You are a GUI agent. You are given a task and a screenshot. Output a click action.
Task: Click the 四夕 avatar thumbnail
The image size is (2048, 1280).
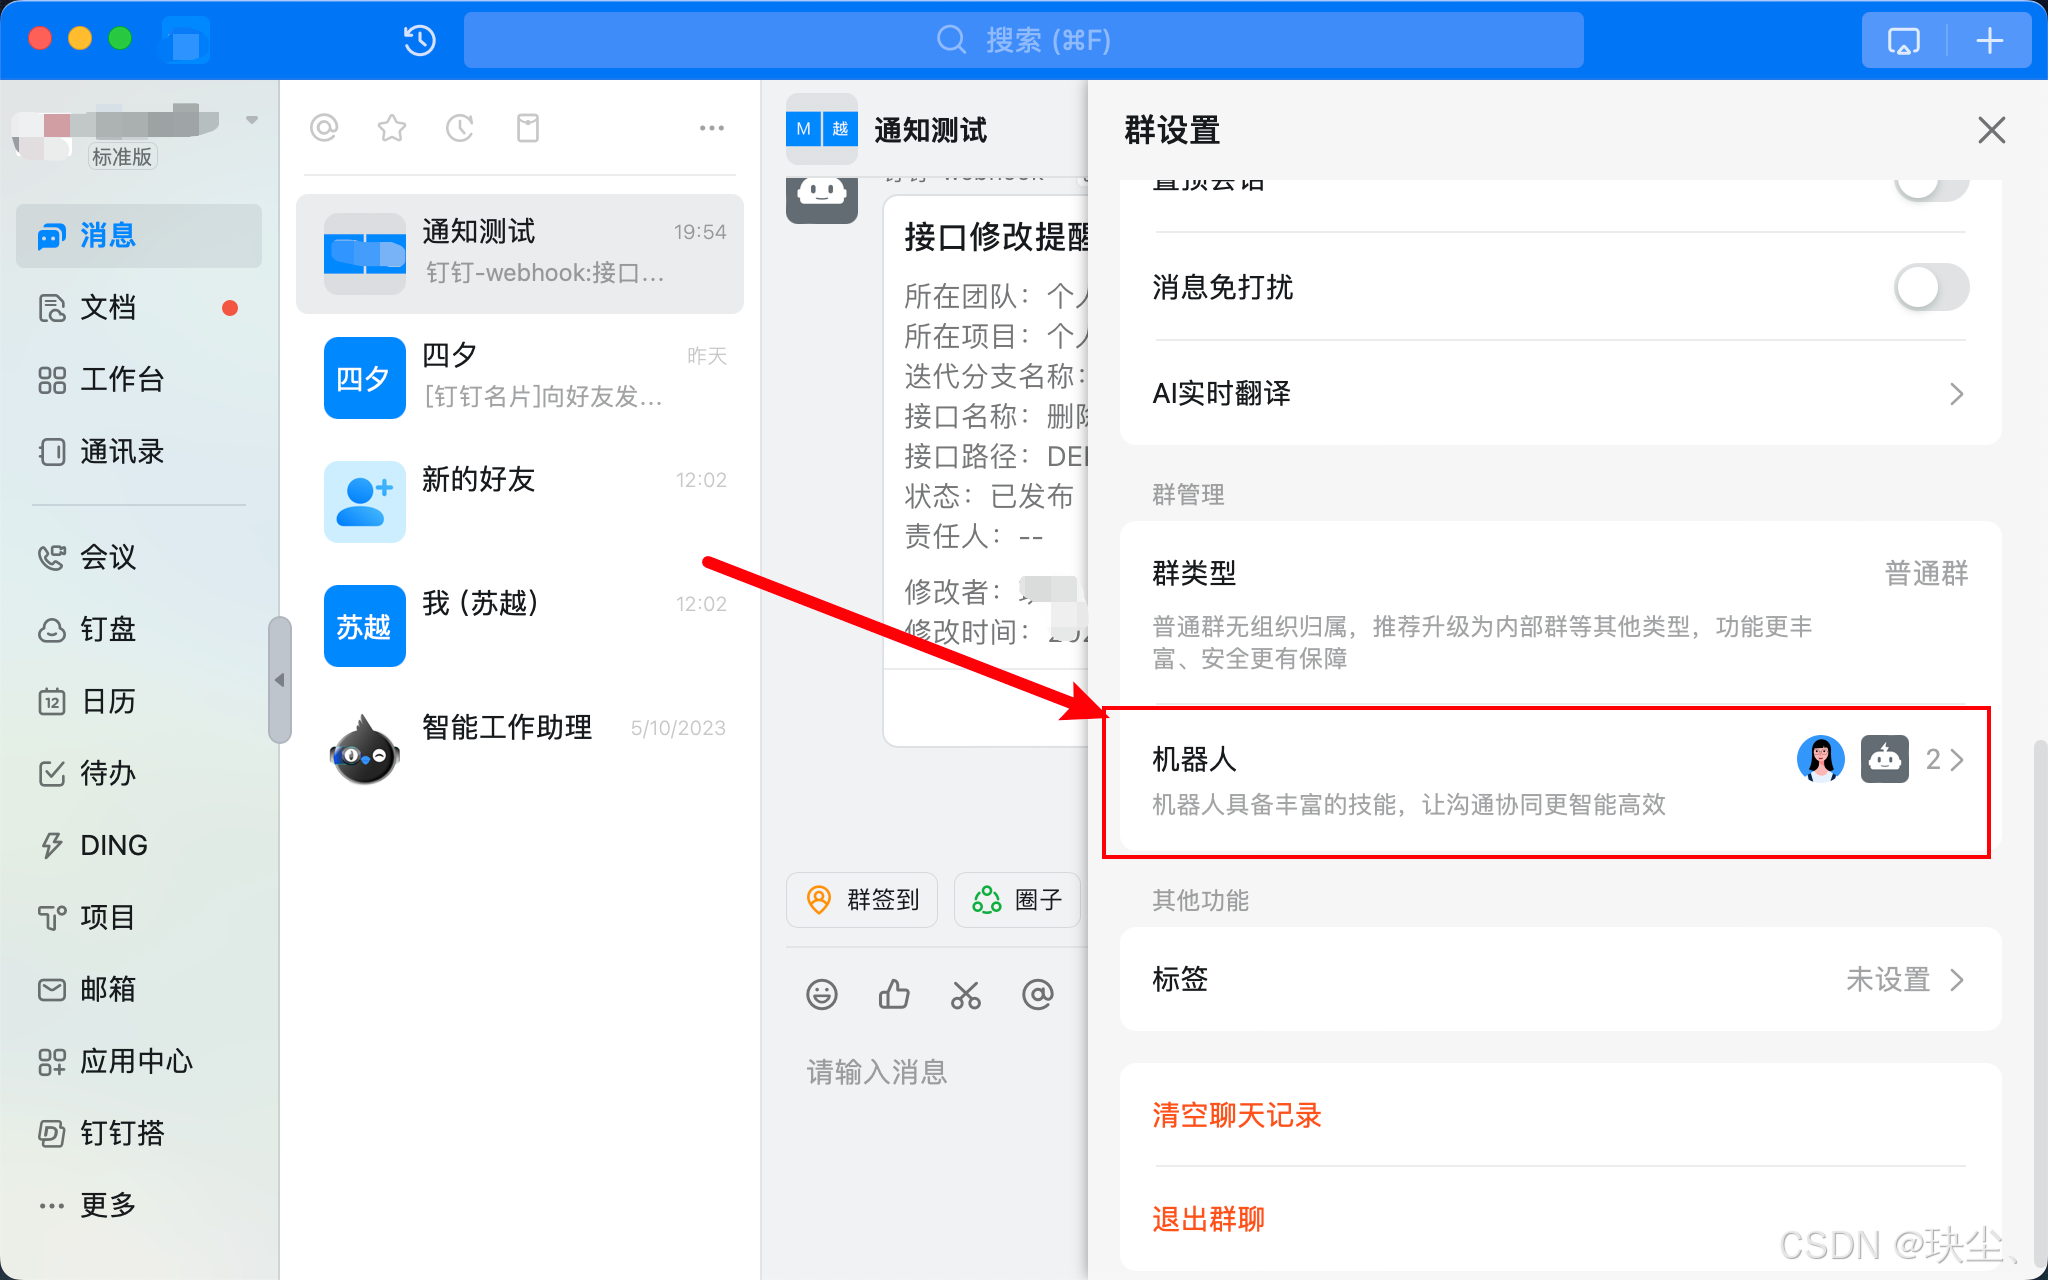click(x=365, y=378)
